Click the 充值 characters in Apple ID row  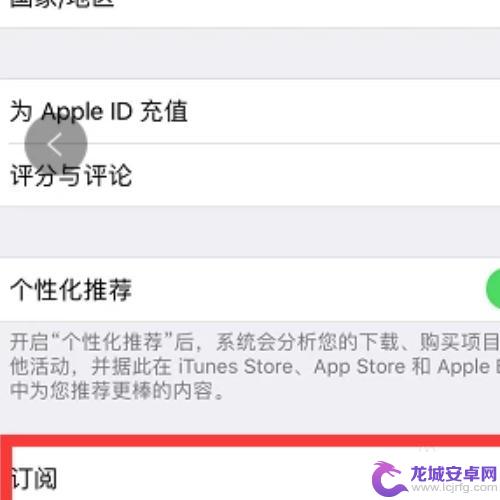(x=164, y=111)
